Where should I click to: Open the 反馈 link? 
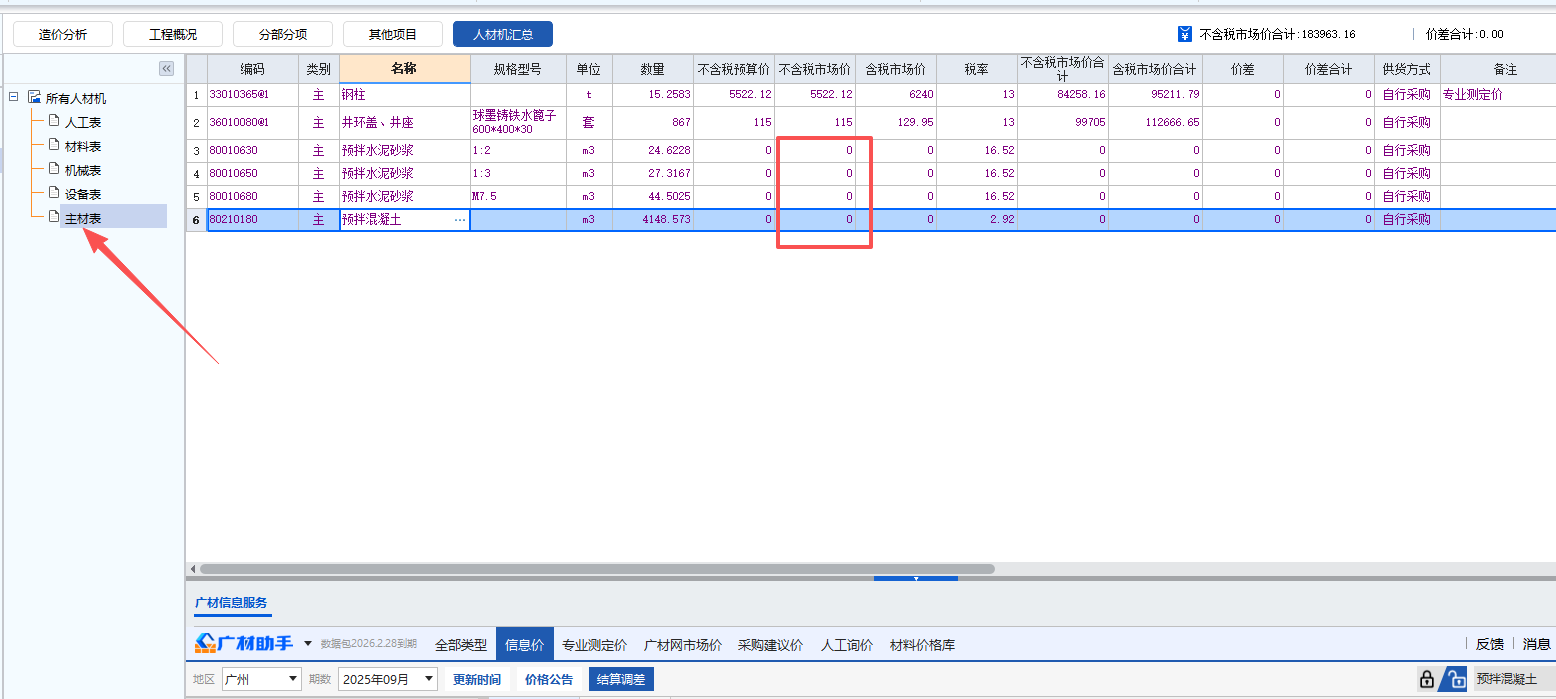[1489, 644]
